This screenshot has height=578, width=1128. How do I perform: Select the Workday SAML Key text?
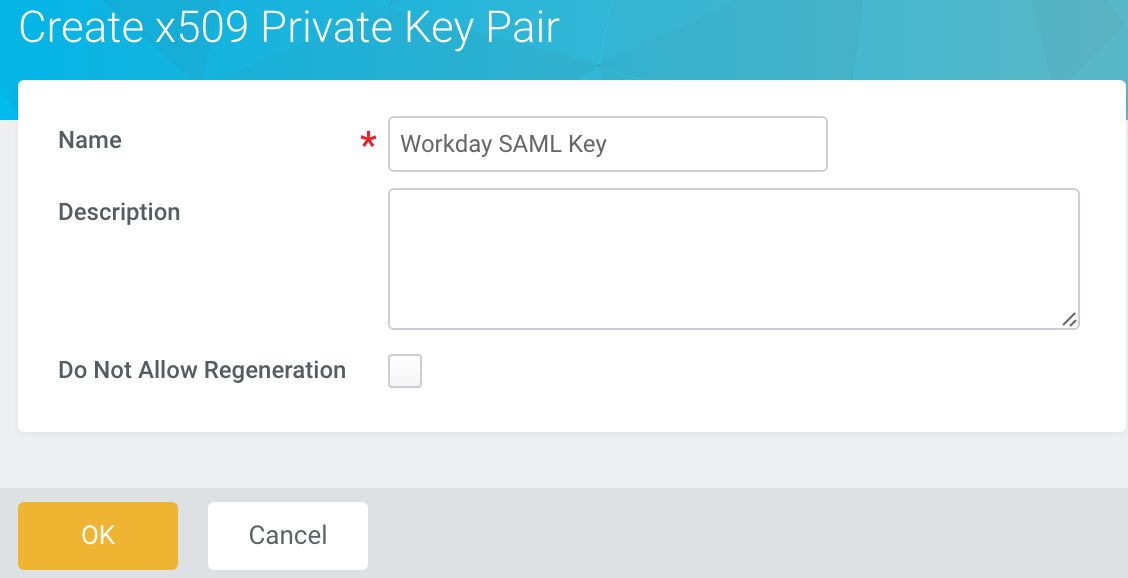(x=503, y=144)
